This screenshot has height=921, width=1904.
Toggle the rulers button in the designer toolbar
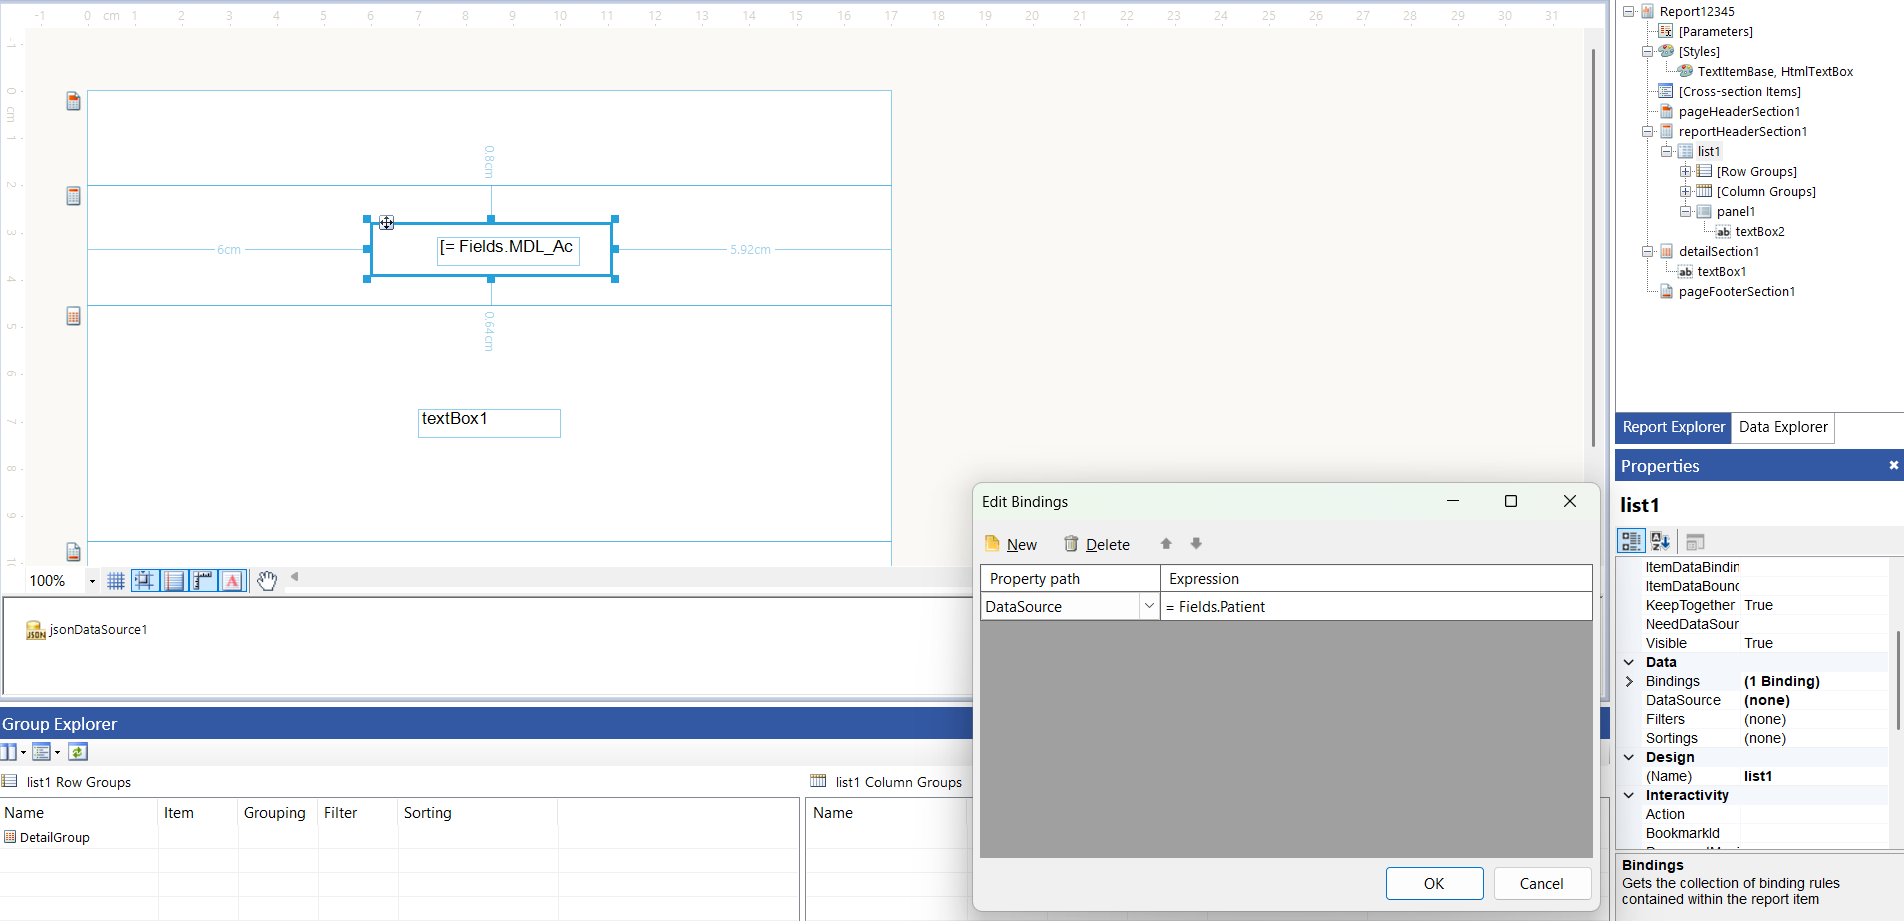point(203,580)
